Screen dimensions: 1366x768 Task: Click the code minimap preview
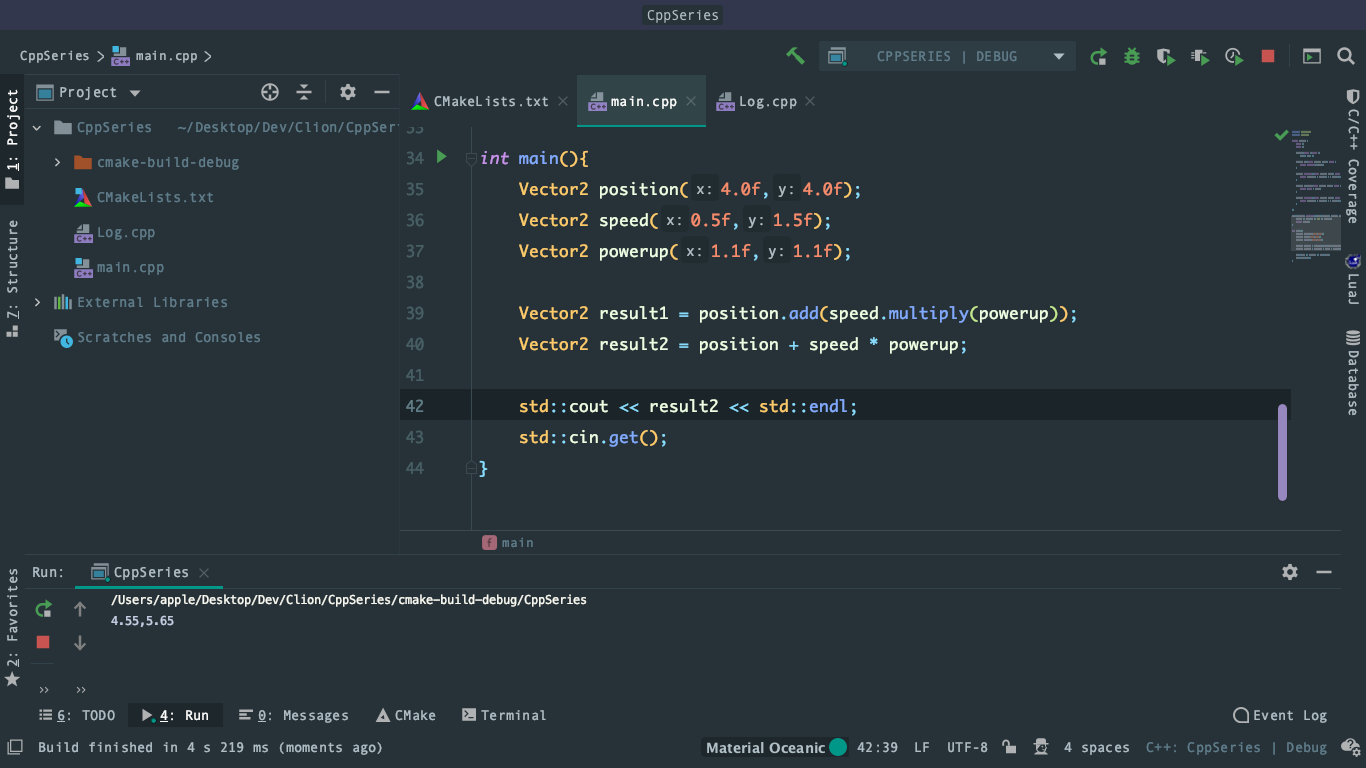[1315, 195]
